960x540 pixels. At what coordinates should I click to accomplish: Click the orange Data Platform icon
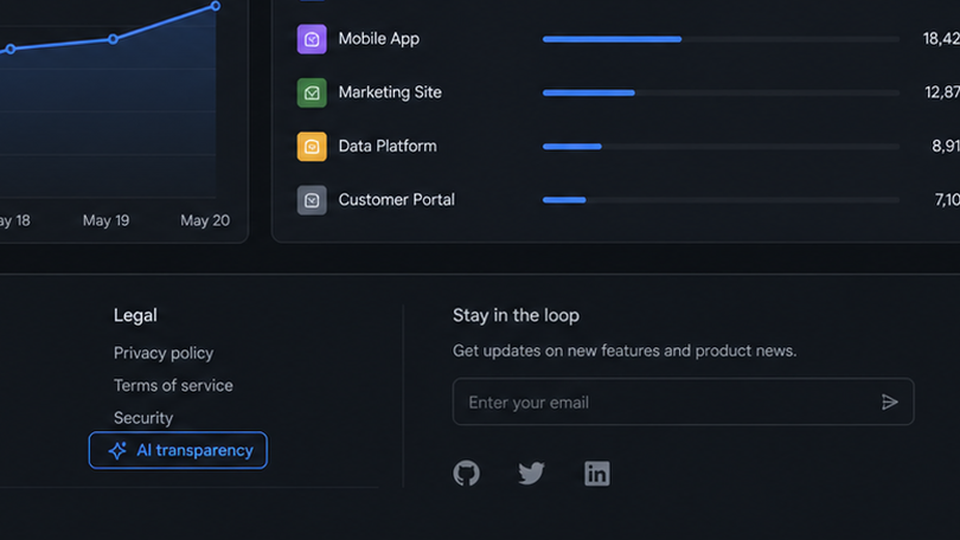pyautogui.click(x=312, y=147)
